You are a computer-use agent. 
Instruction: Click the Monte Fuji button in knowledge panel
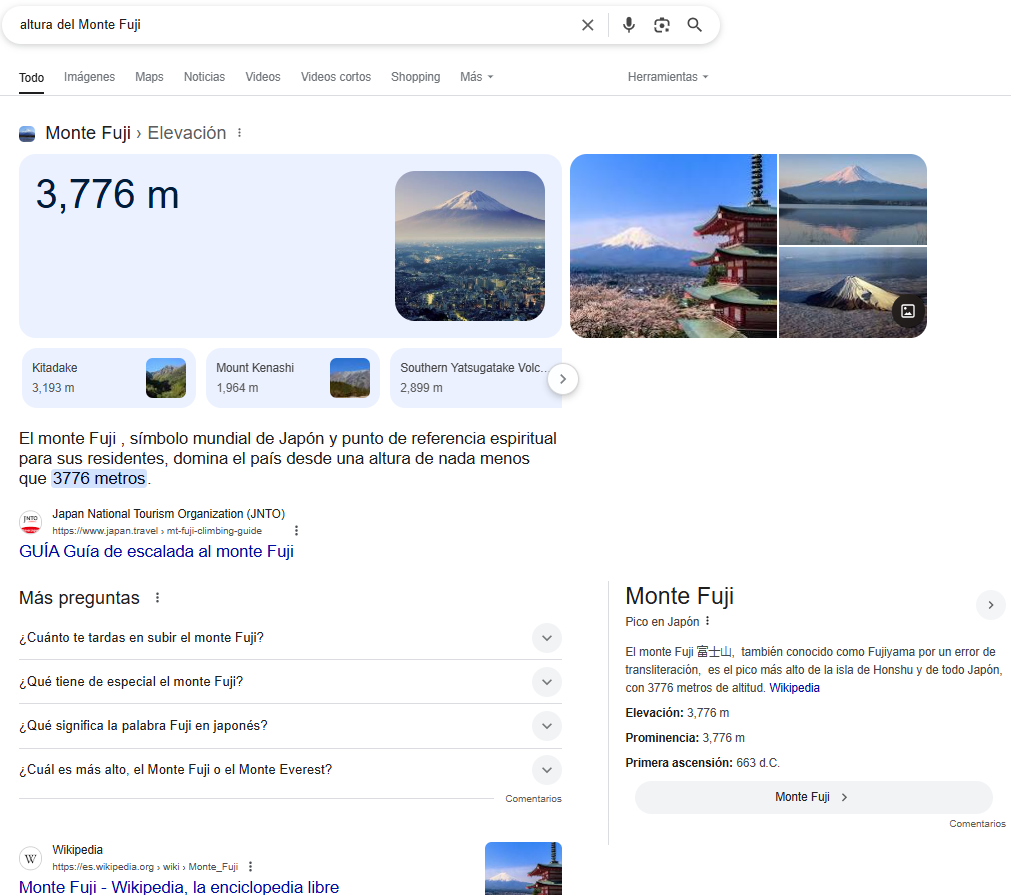pos(812,797)
